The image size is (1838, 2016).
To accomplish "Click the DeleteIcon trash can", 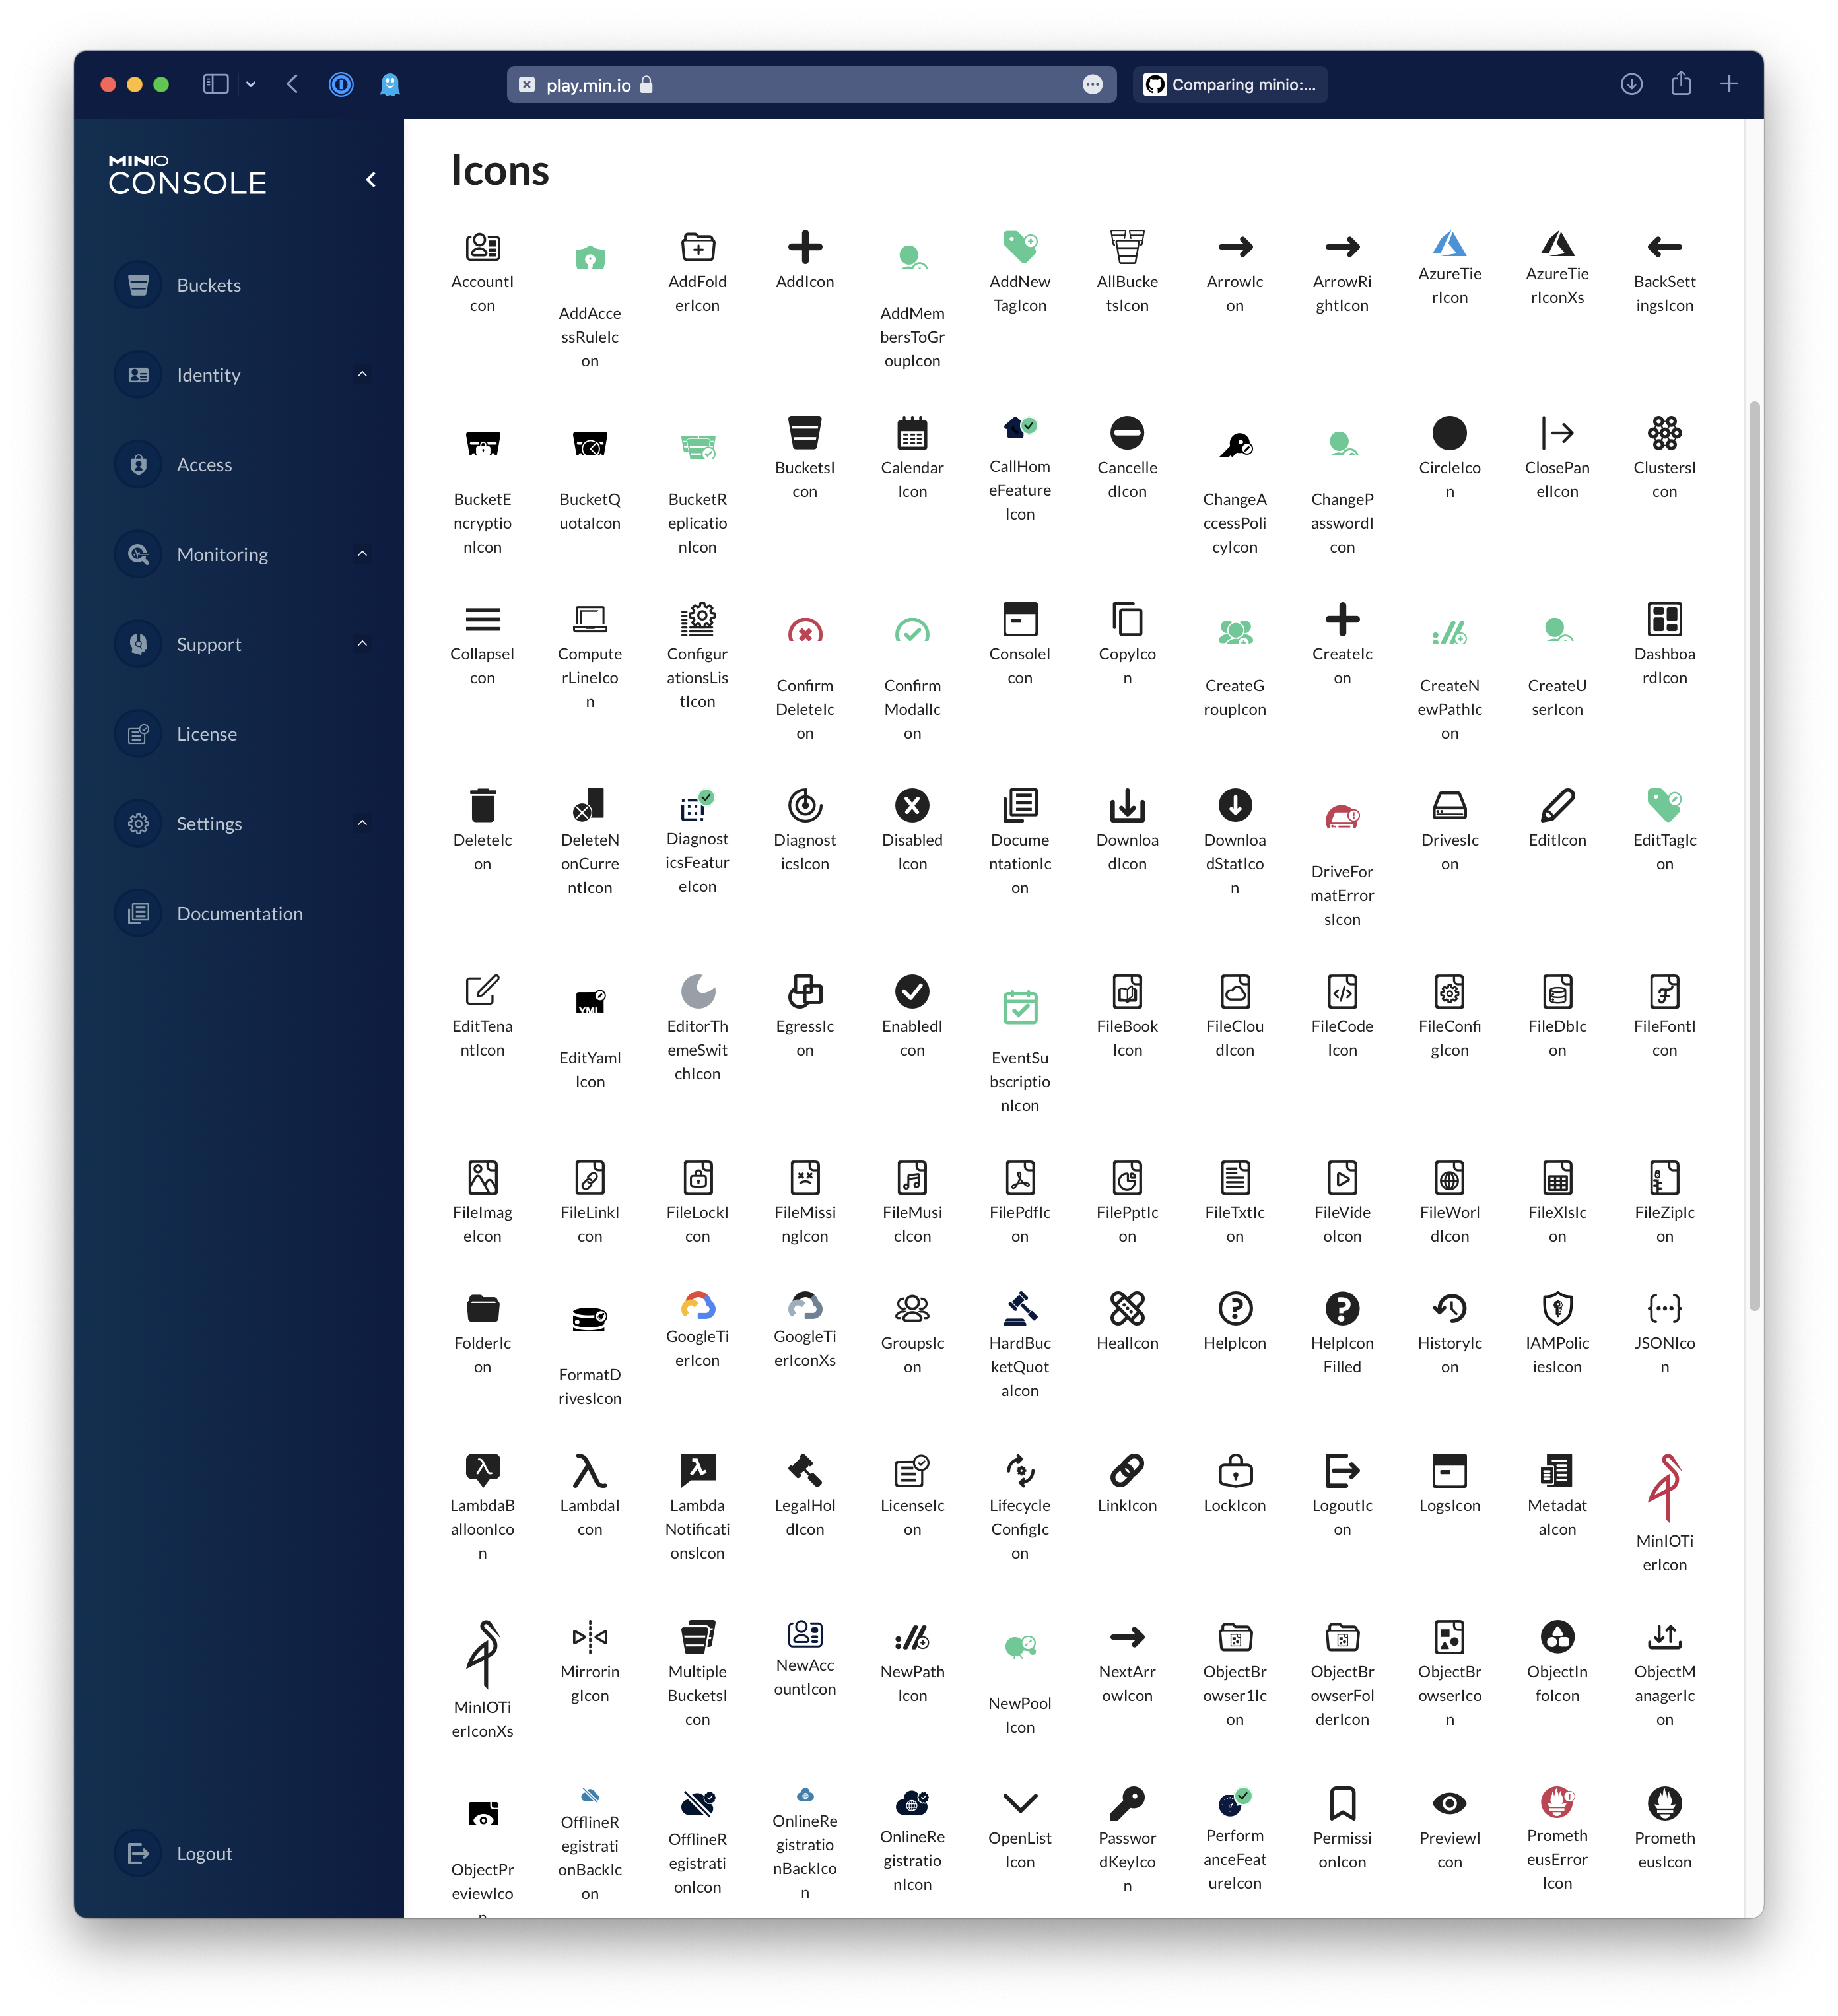I will click(x=482, y=805).
